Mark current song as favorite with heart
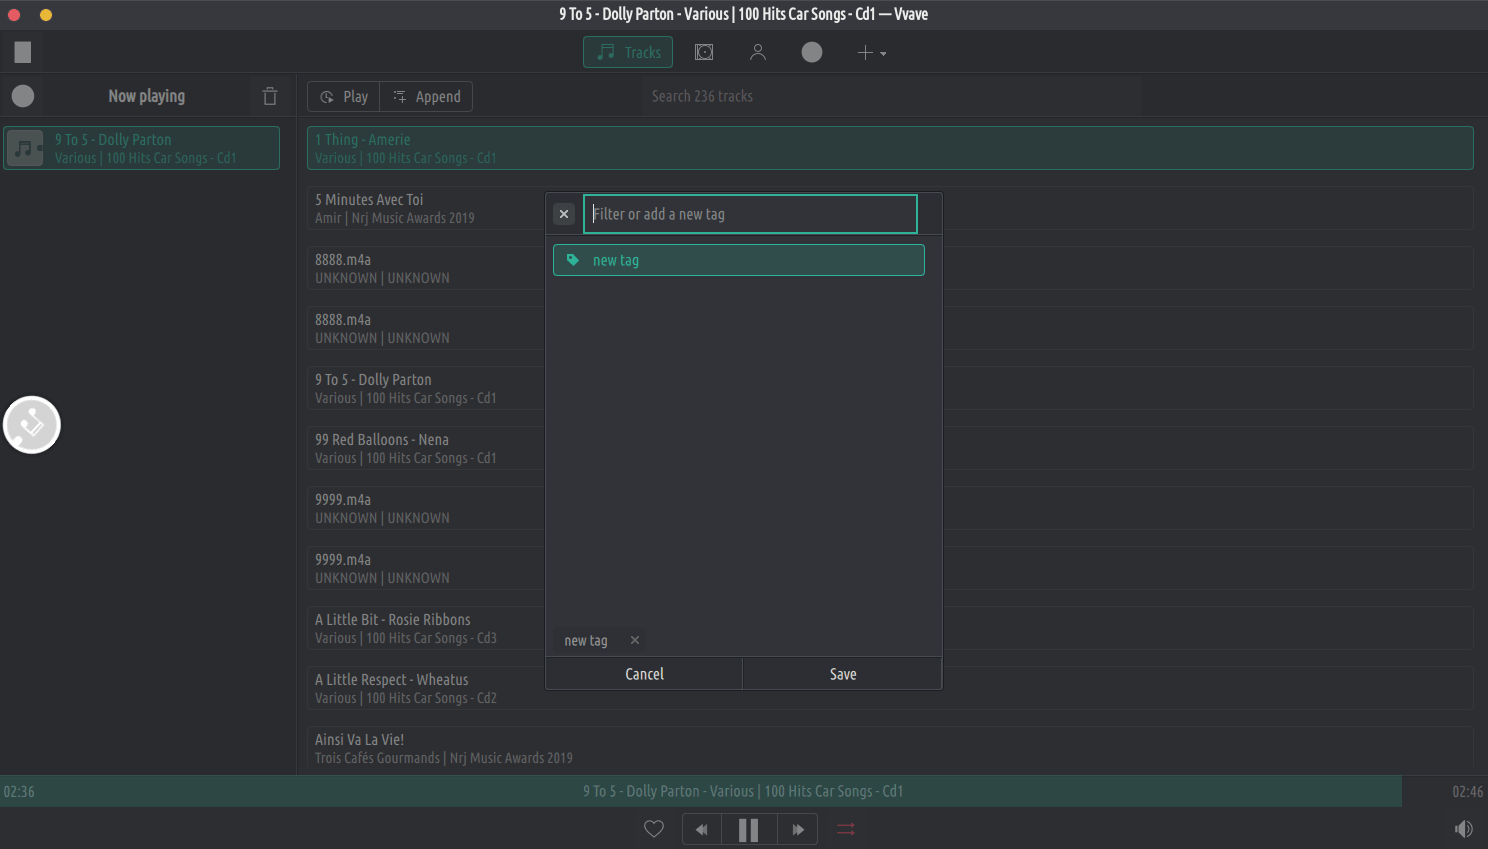 point(654,829)
